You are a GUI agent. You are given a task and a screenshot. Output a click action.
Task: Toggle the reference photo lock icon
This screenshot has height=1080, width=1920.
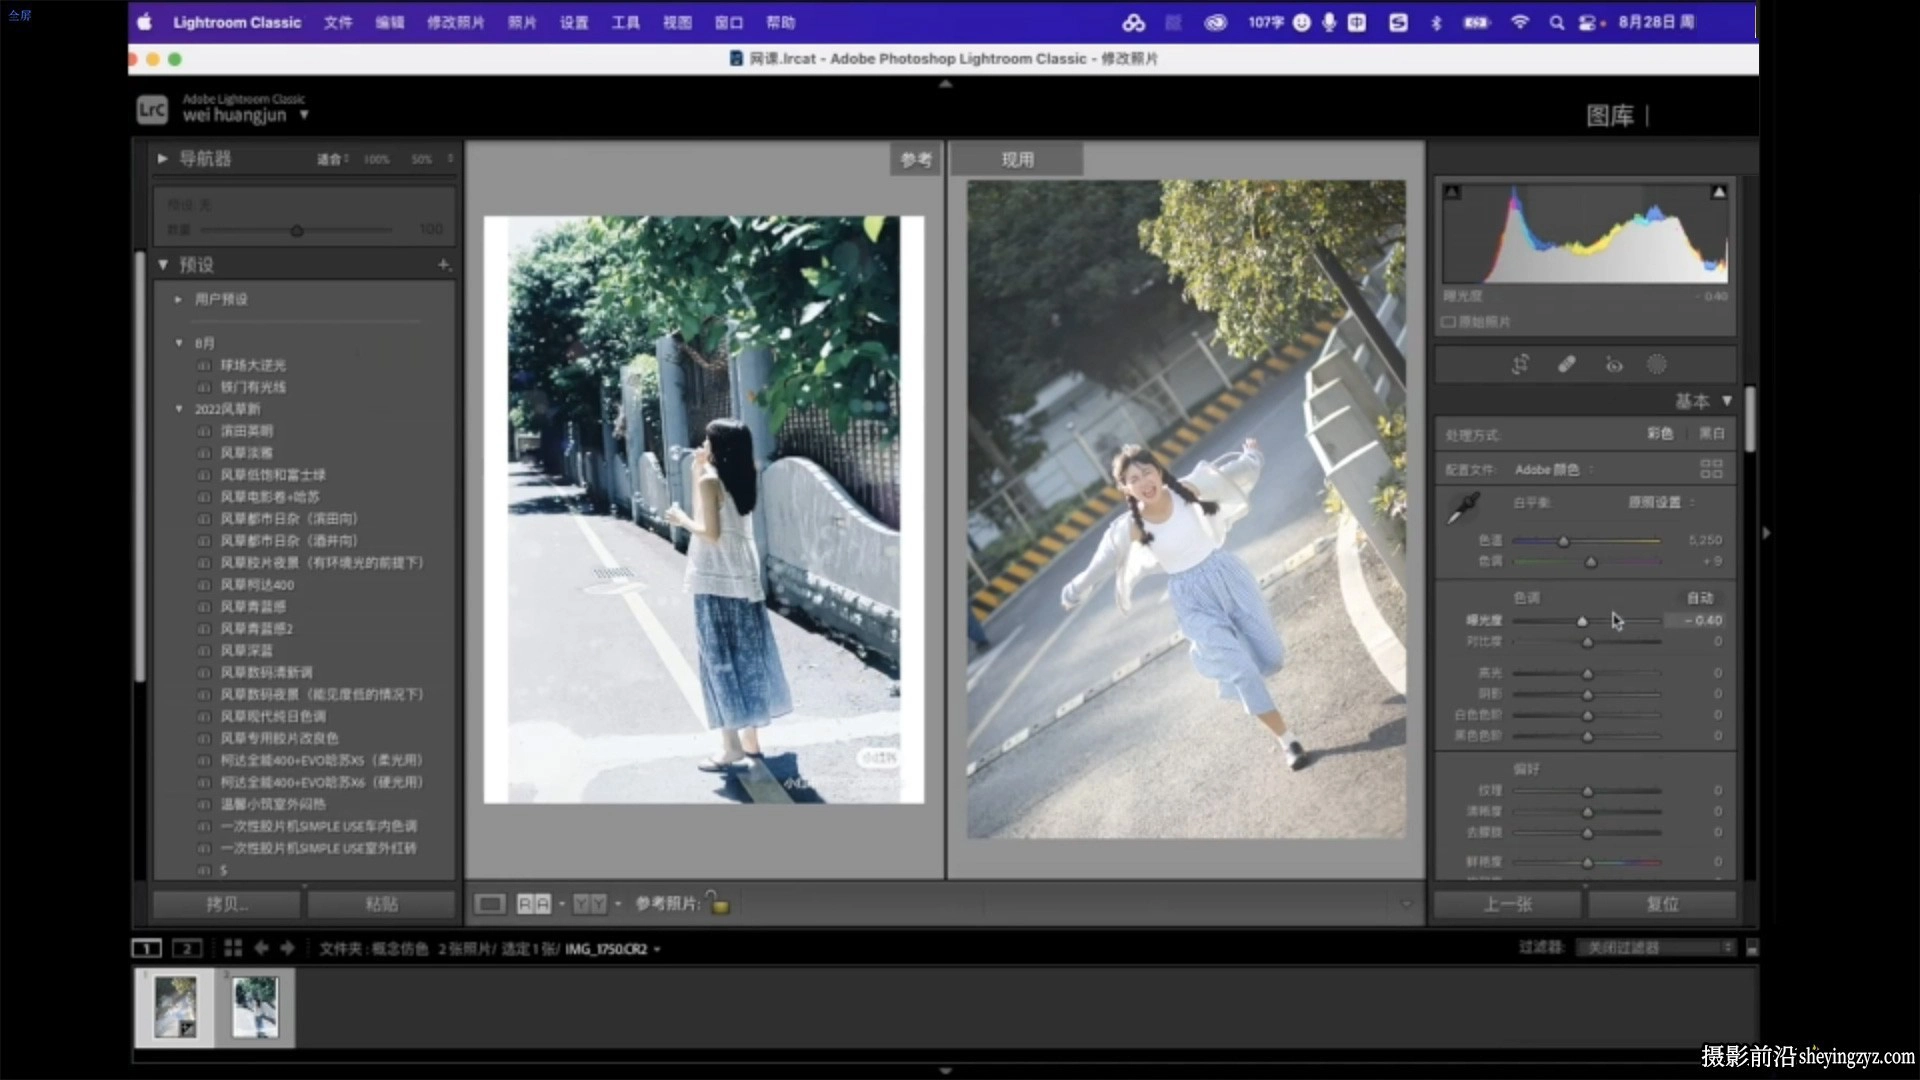click(718, 903)
